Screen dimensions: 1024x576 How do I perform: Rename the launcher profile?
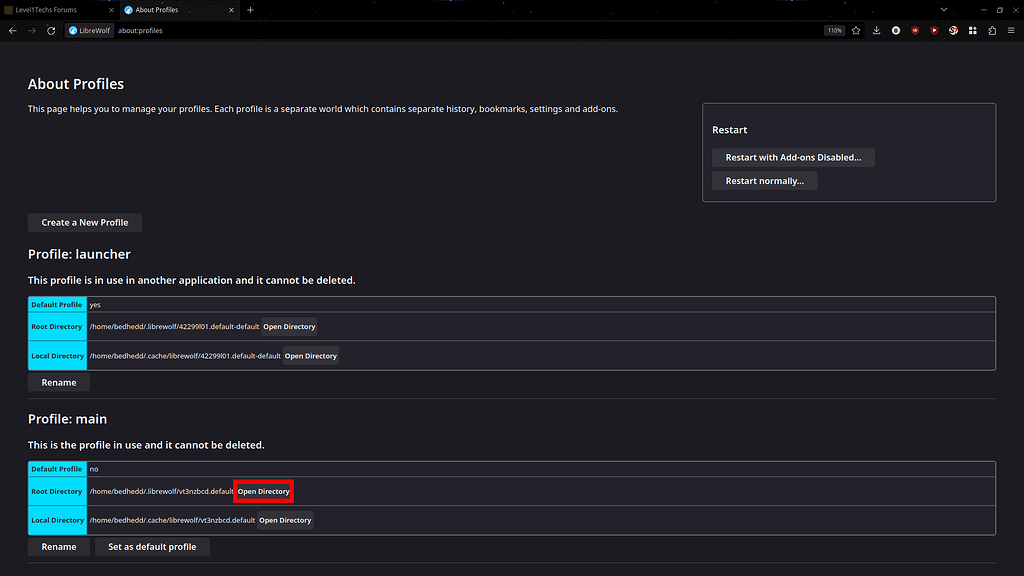tap(58, 381)
